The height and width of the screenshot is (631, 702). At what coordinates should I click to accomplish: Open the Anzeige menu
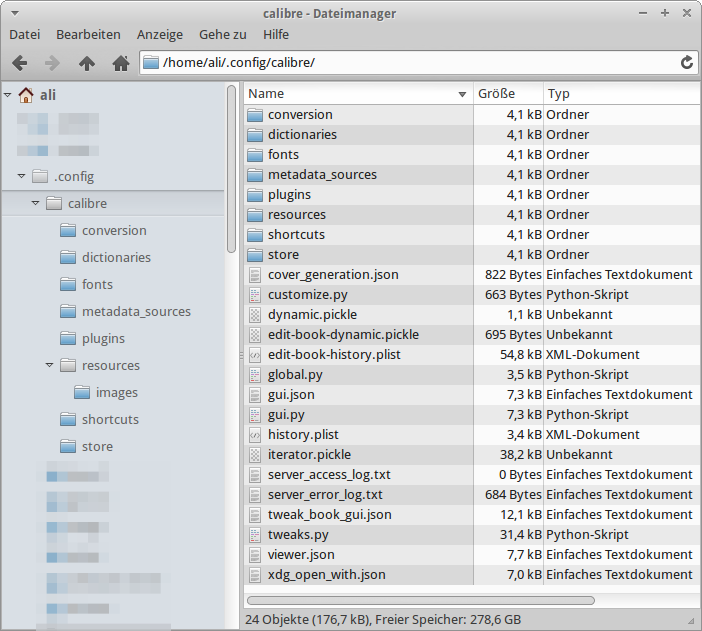[160, 34]
